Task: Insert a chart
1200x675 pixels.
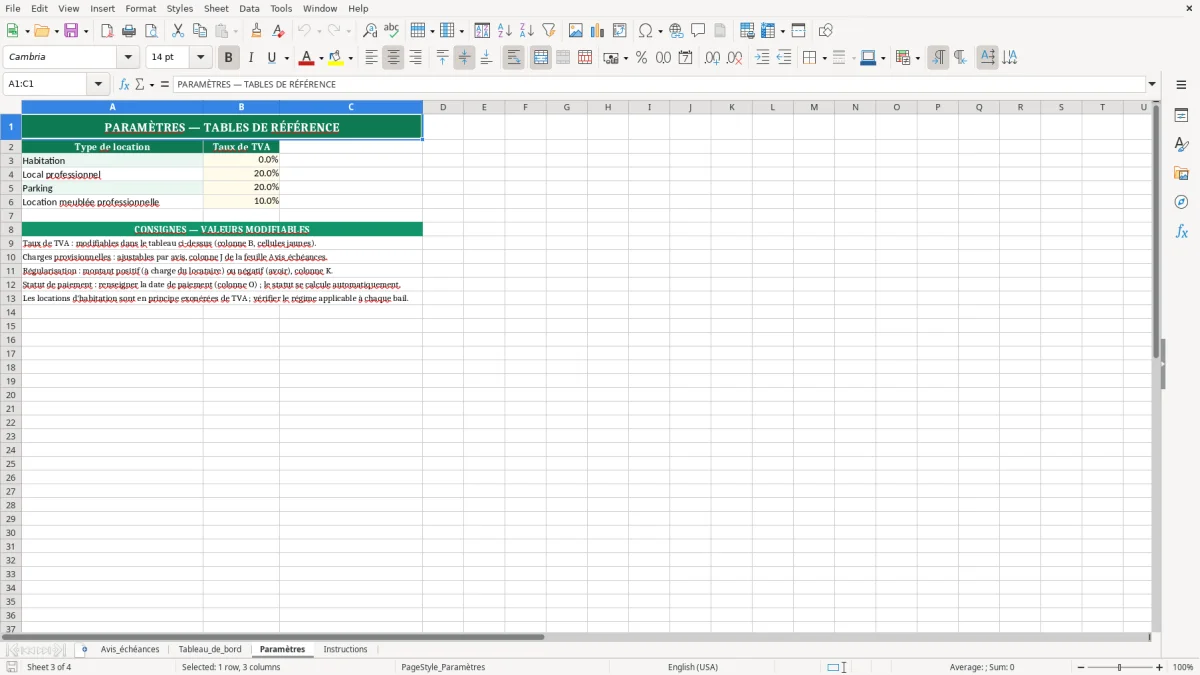Action: (597, 31)
